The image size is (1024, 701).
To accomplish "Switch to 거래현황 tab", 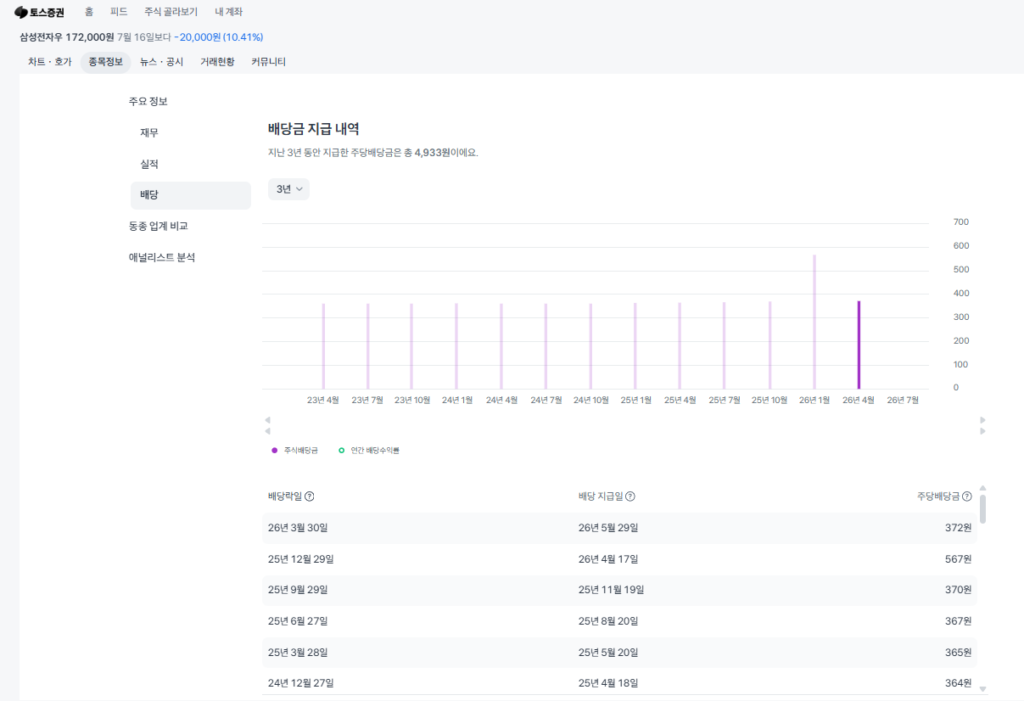I will pos(217,62).
